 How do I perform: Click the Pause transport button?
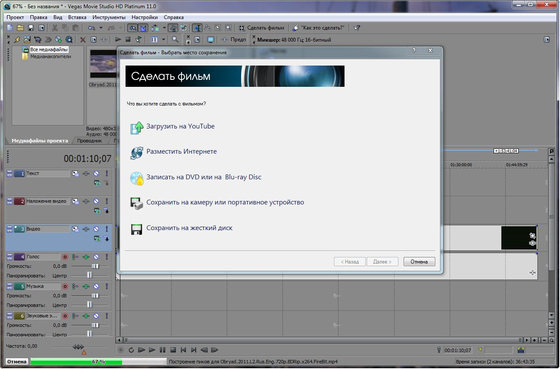tap(162, 350)
